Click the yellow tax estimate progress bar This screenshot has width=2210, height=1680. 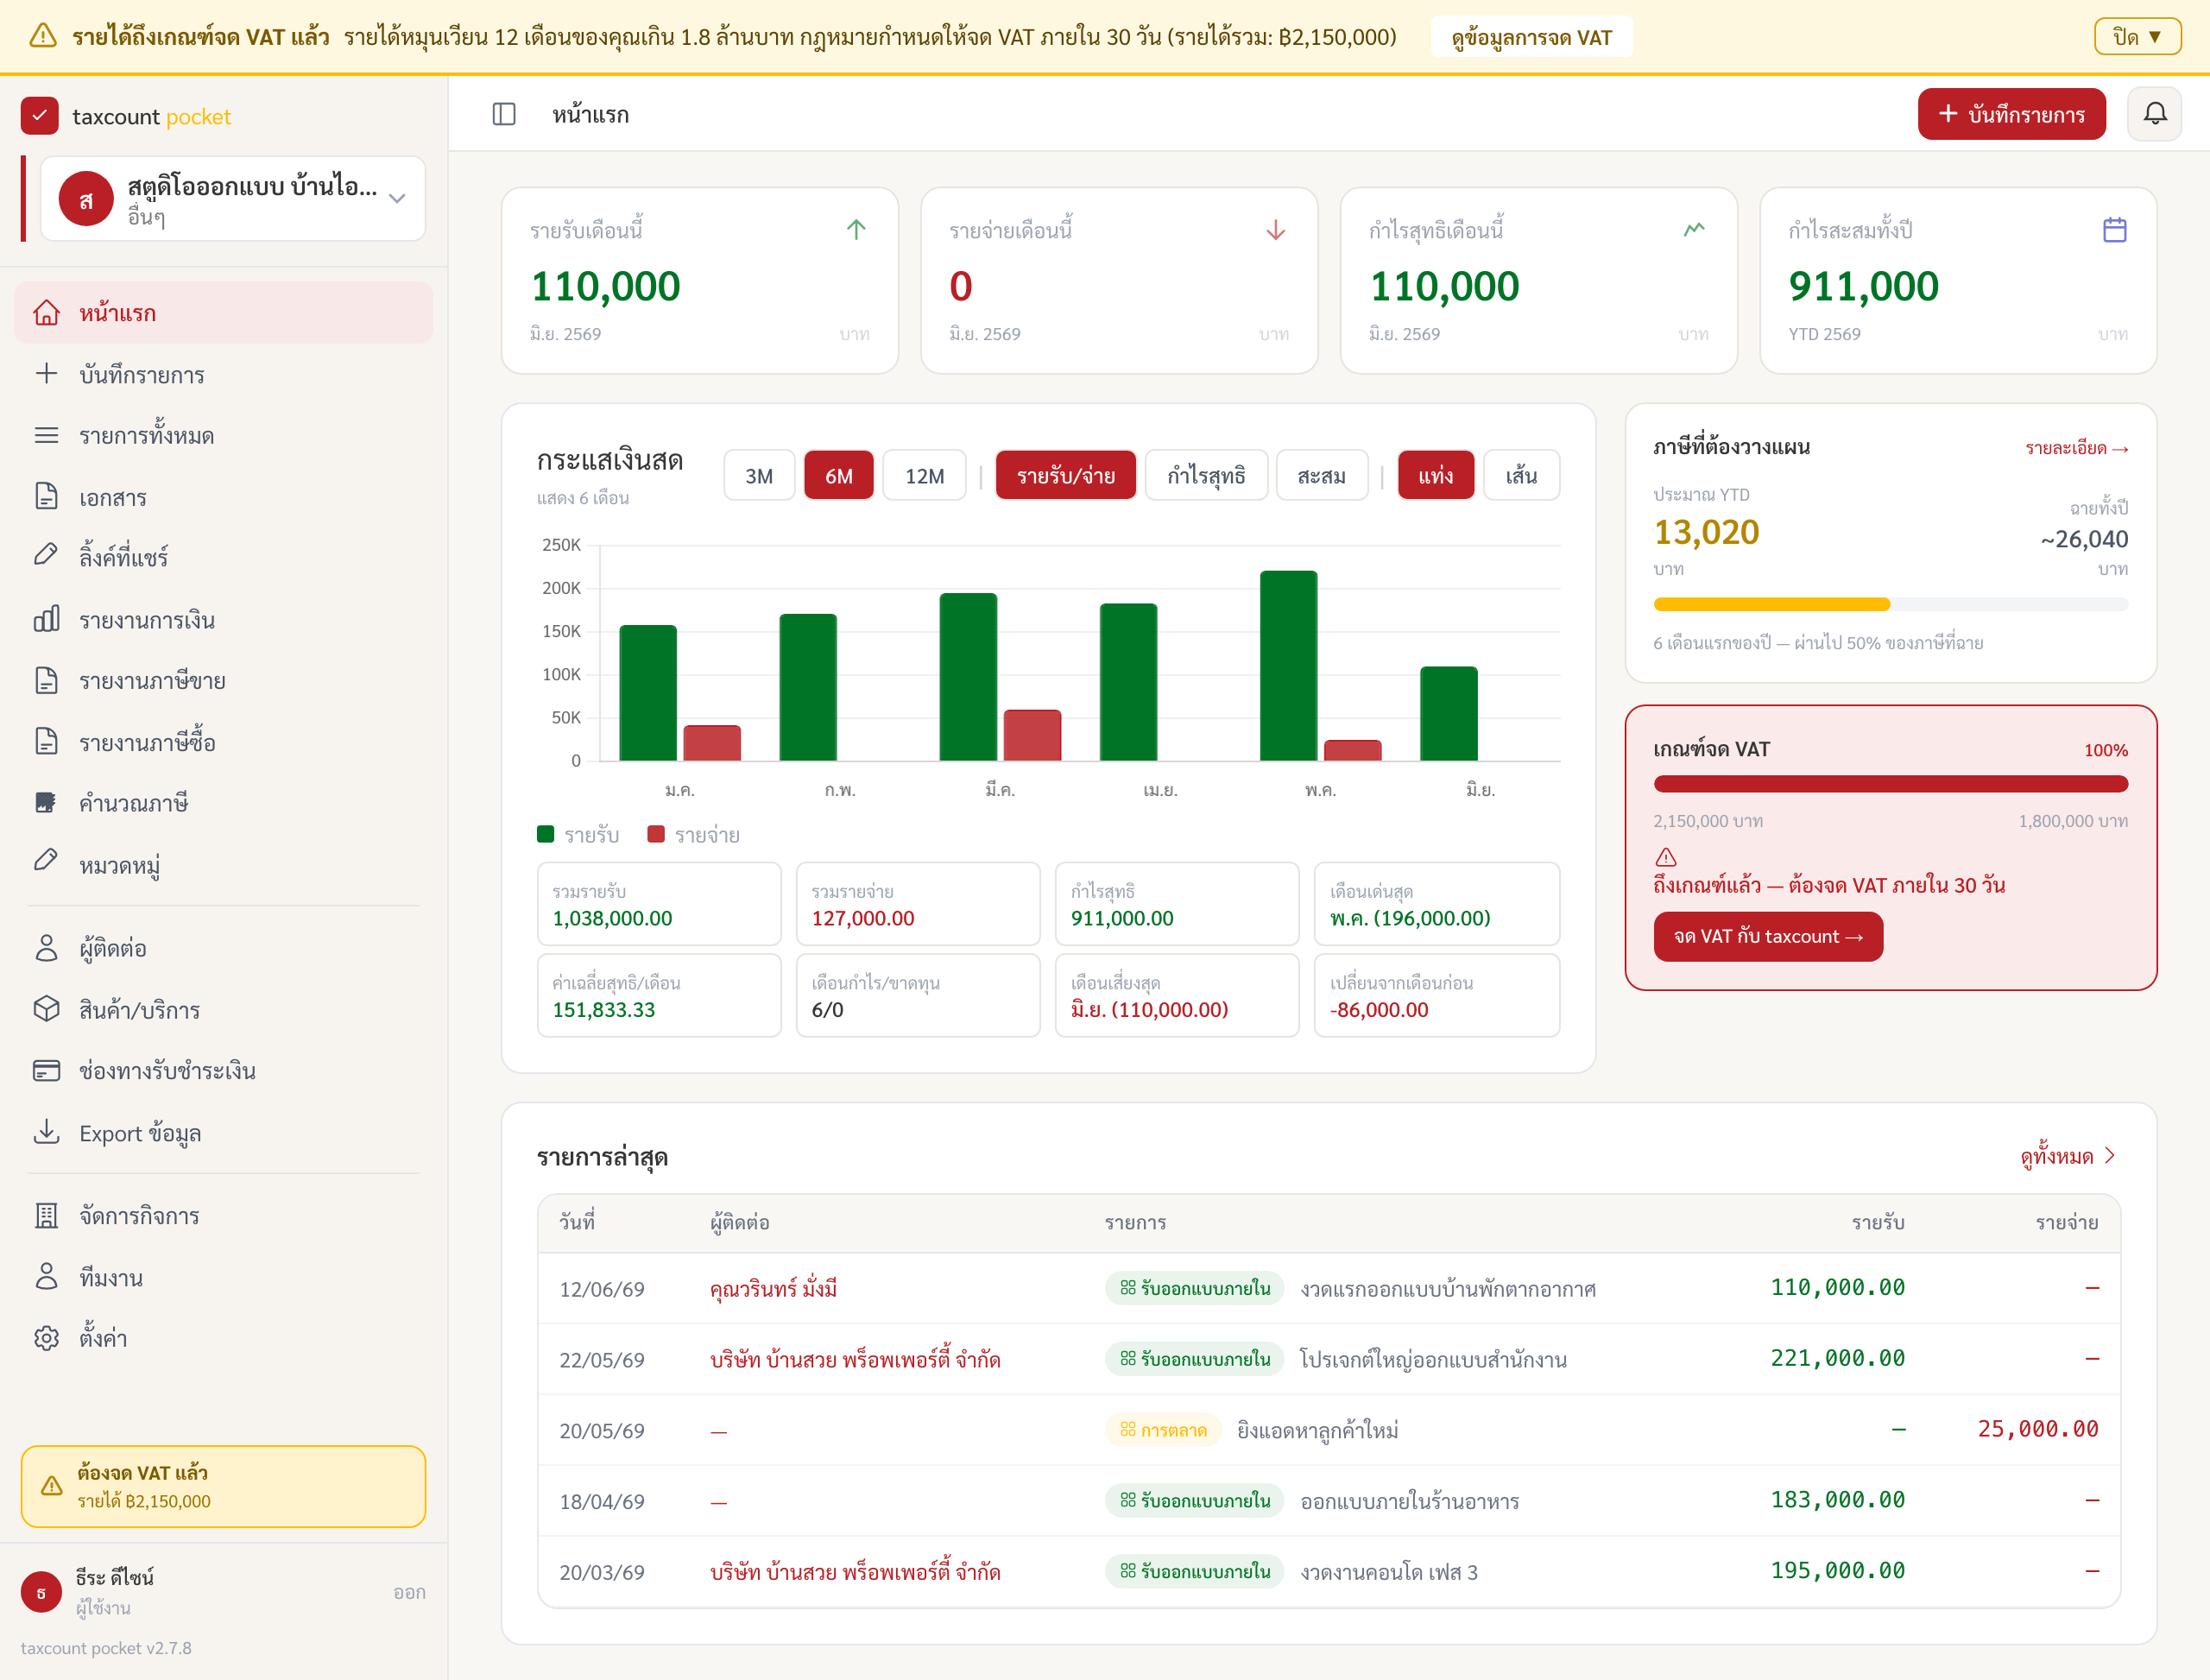click(1891, 604)
